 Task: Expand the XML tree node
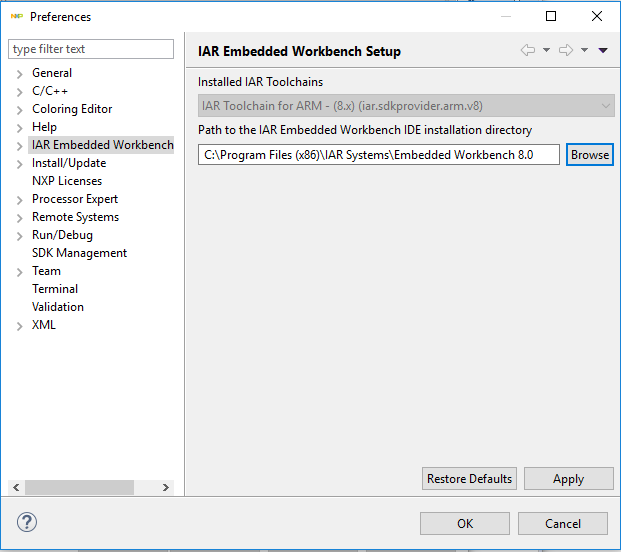[x=19, y=326]
